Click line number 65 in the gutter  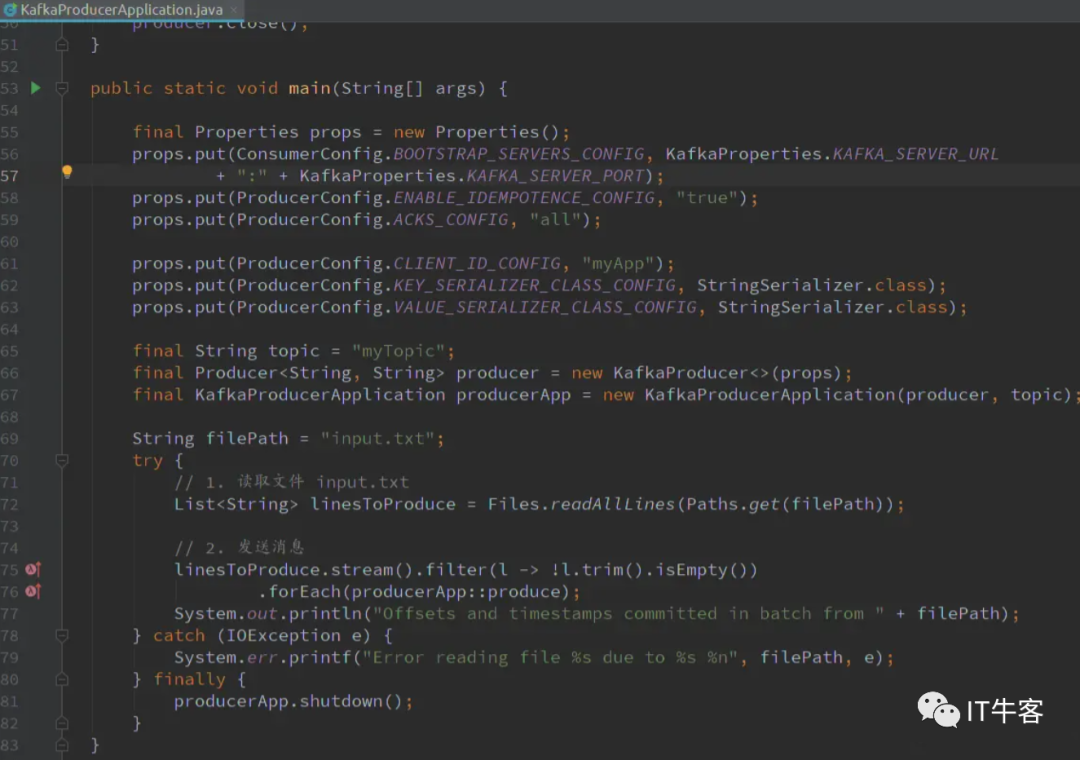click(x=10, y=351)
